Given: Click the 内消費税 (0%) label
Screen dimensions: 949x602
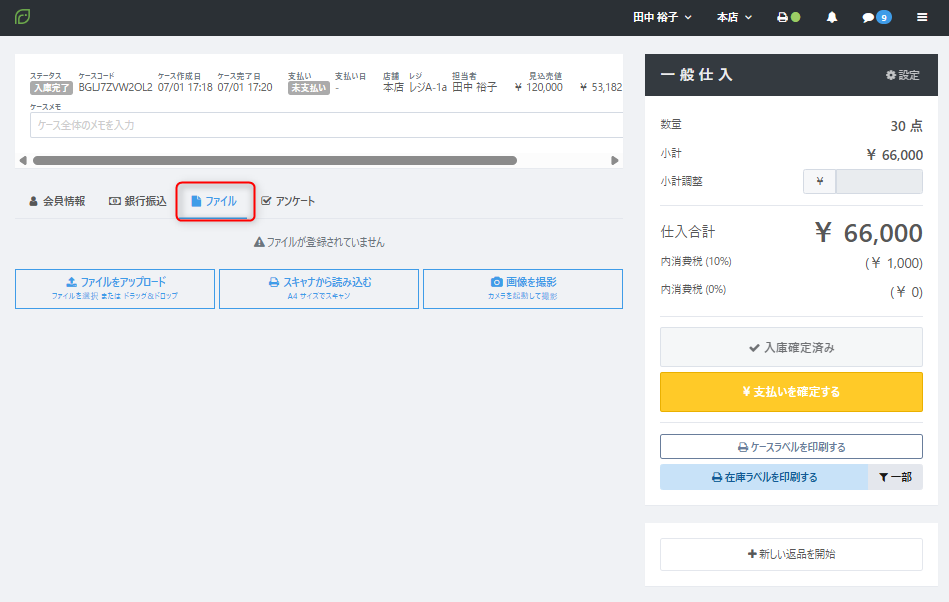Looking at the screenshot, I should point(694,289).
